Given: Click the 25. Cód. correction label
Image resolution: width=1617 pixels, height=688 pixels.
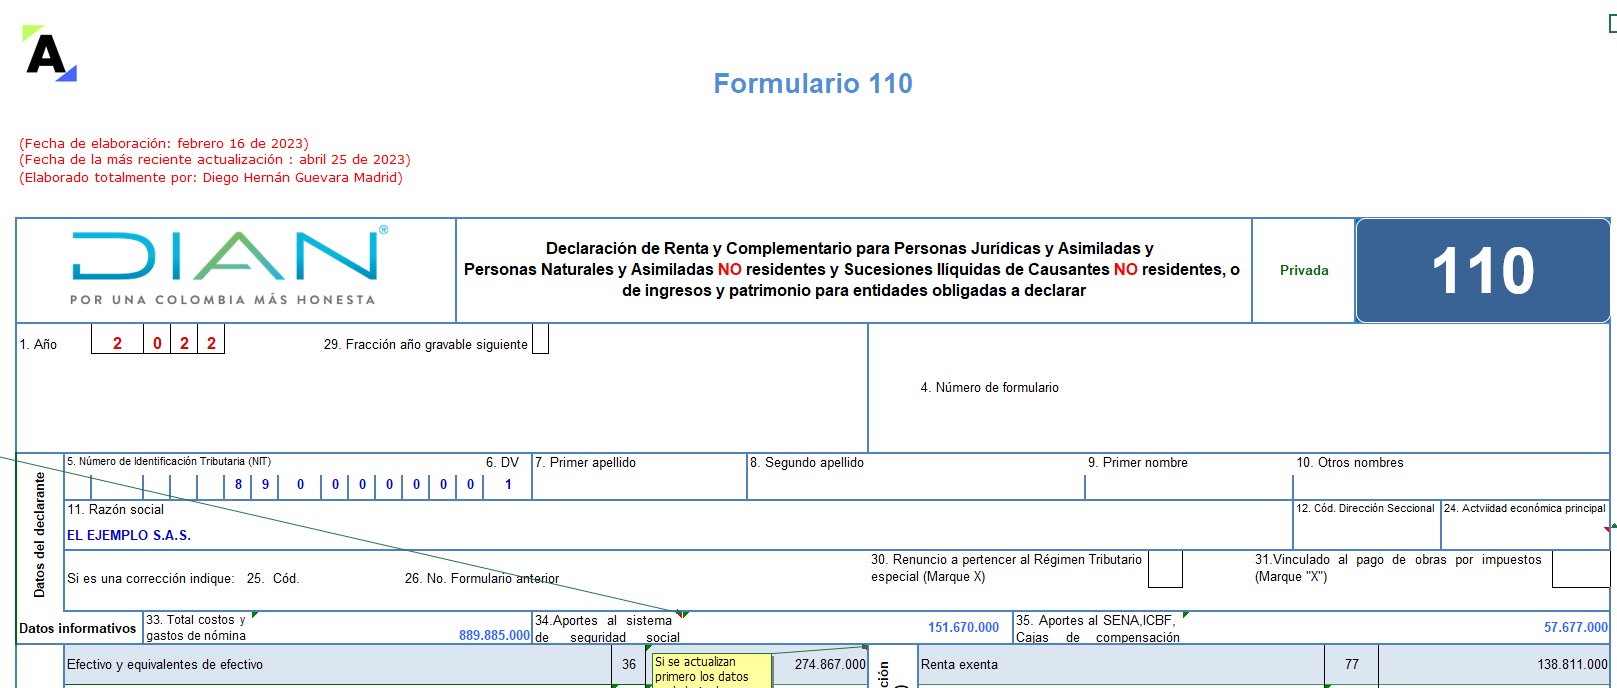Looking at the screenshot, I should pos(273,578).
